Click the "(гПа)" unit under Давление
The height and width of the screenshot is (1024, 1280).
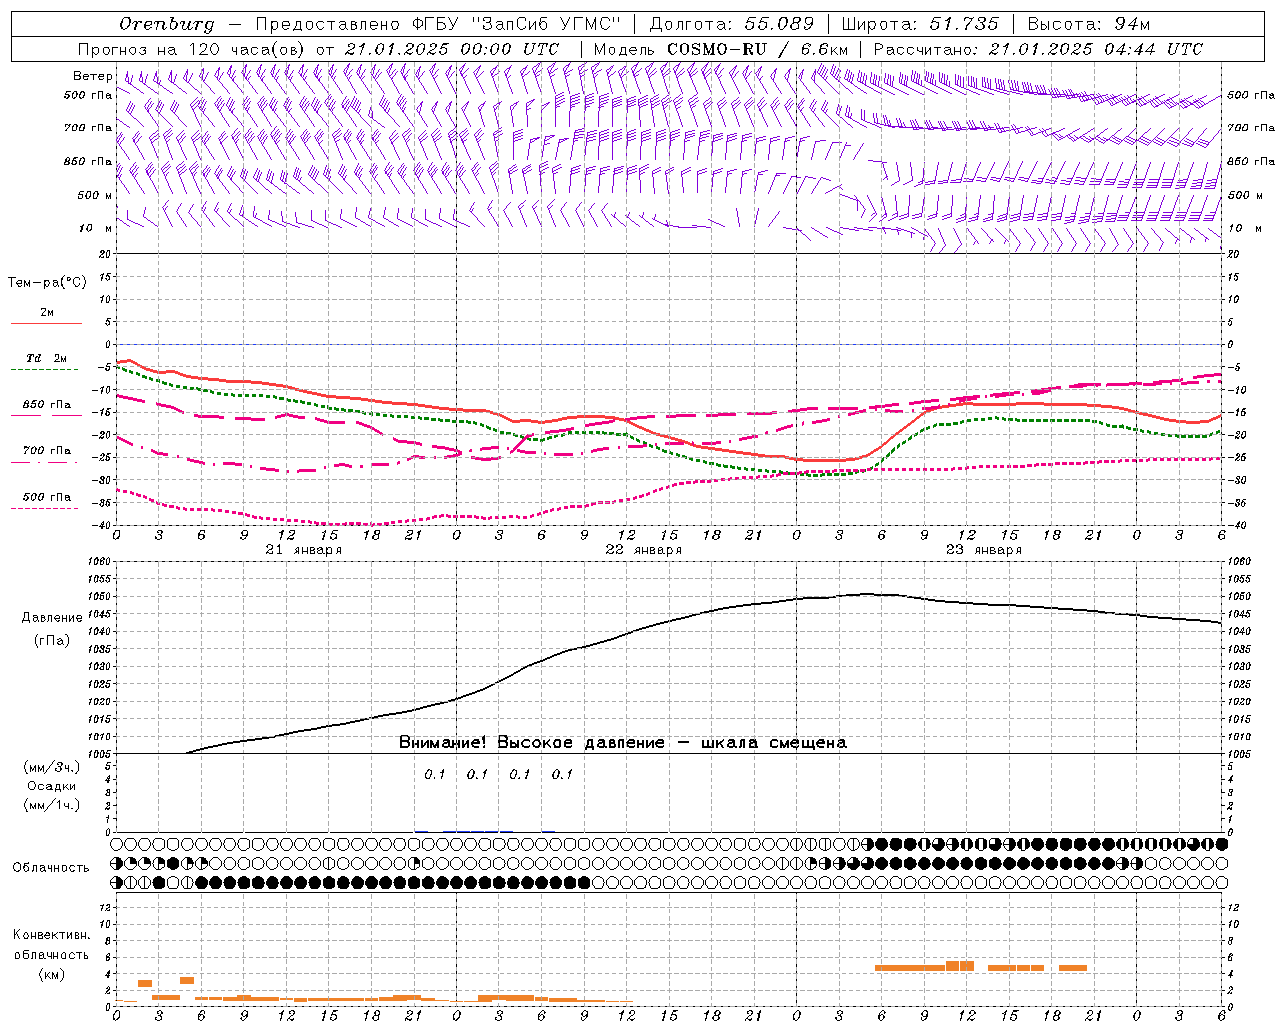(x=51, y=641)
